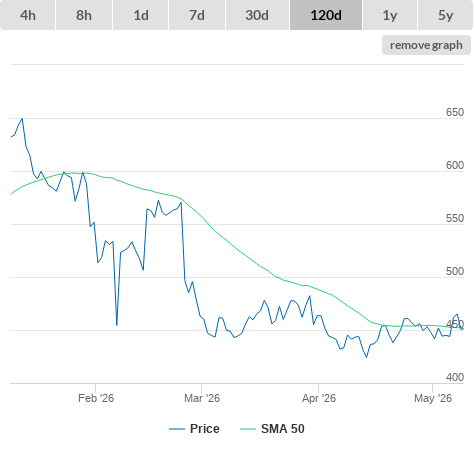Switch to the 8h time range
Viewport: 474px width, 455px height.
pyautogui.click(x=84, y=15)
